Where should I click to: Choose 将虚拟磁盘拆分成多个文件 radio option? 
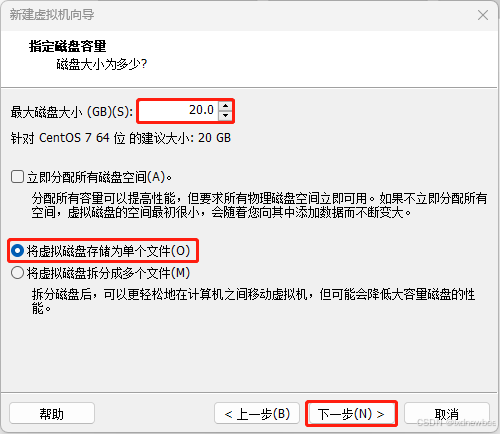[17, 273]
